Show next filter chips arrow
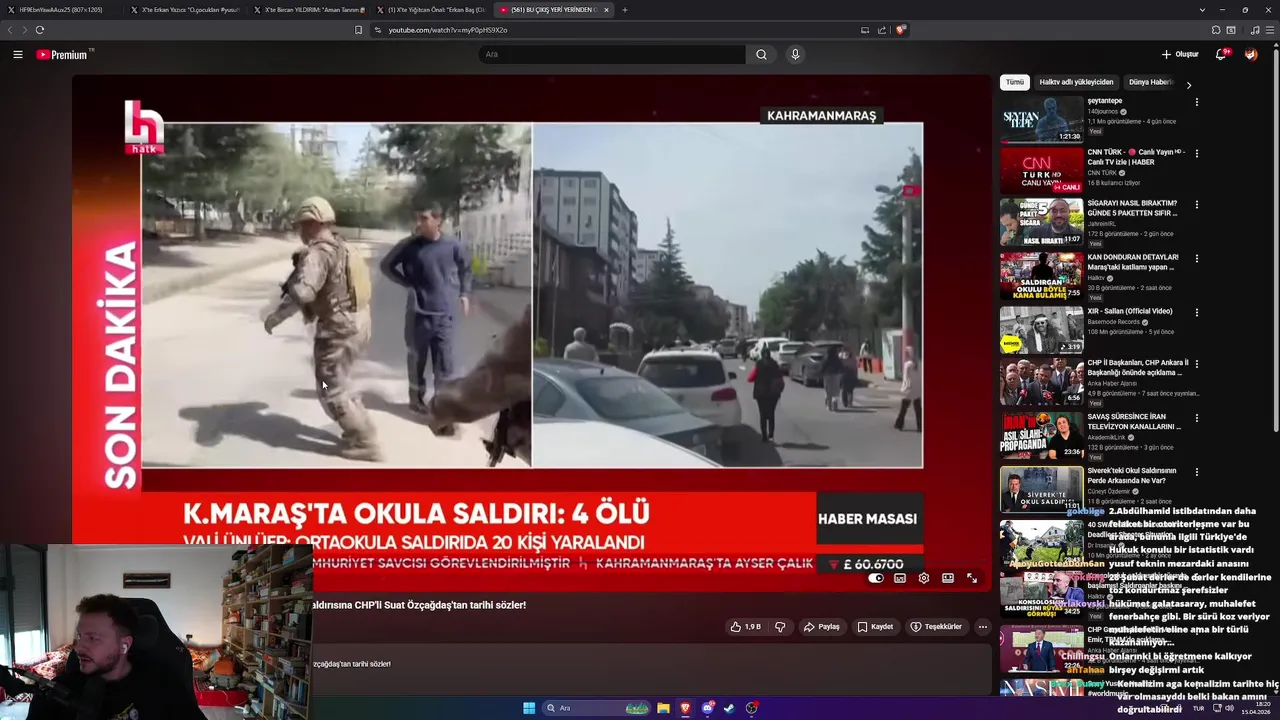The height and width of the screenshot is (720, 1280). [x=1189, y=84]
